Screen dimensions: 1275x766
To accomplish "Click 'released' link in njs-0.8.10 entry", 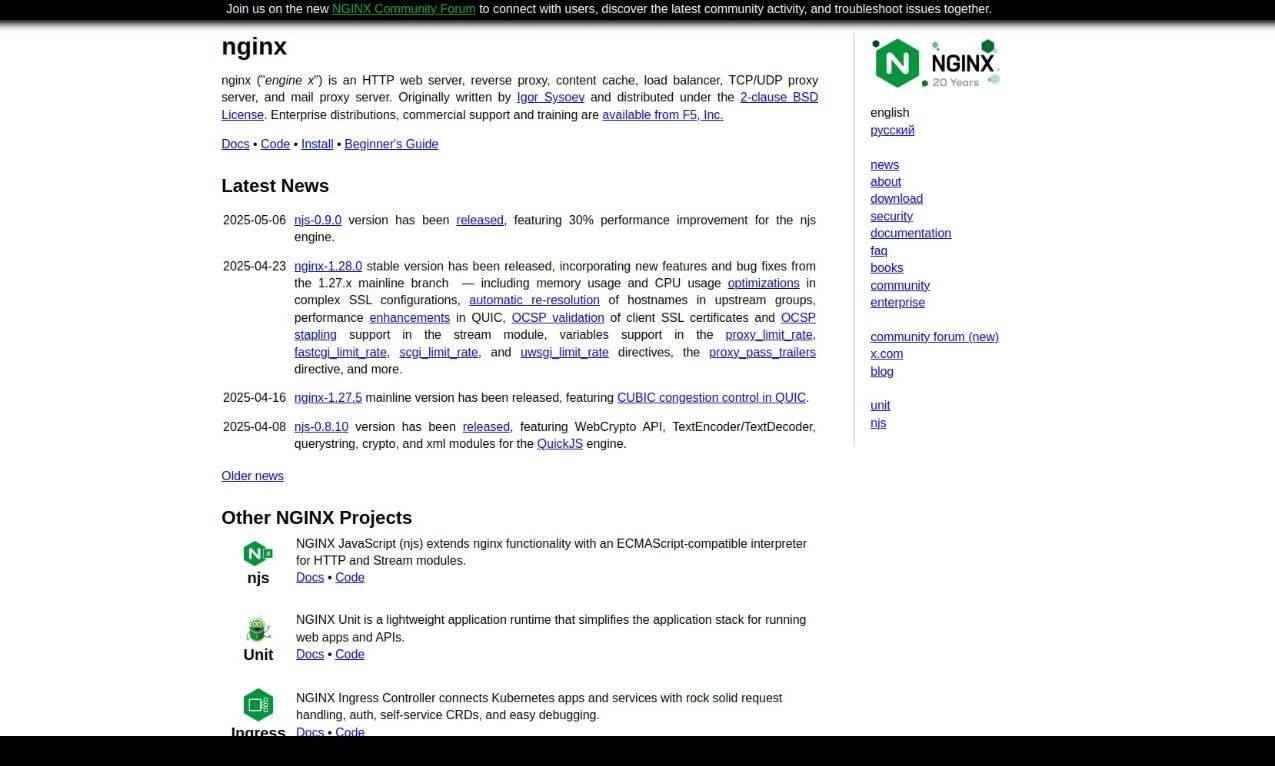I will (486, 427).
